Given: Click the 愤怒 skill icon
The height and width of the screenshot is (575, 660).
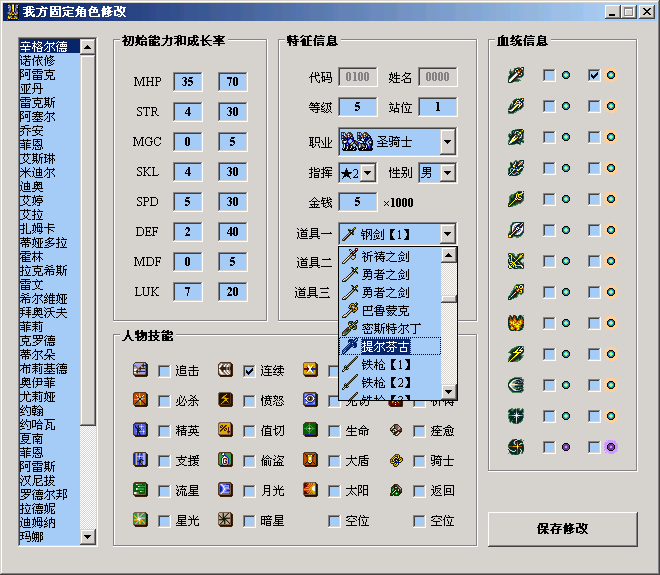Looking at the screenshot, I should pyautogui.click(x=225, y=399).
